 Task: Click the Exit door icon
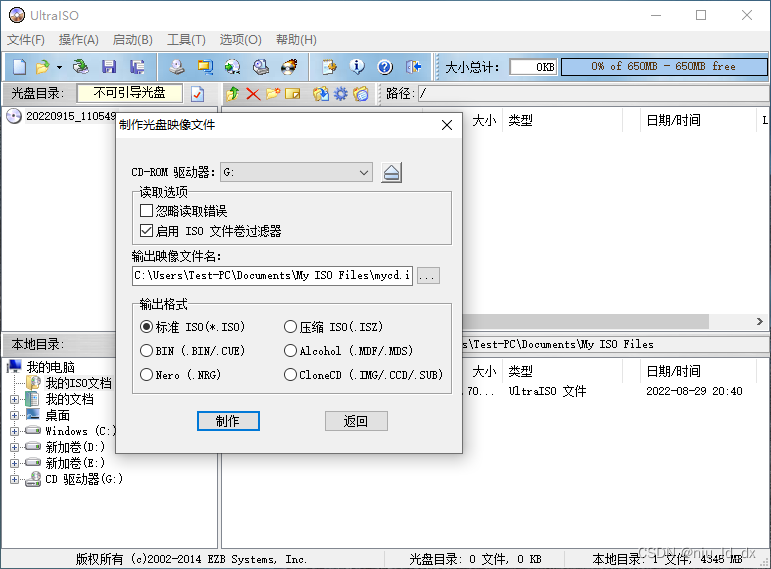pyautogui.click(x=414, y=67)
